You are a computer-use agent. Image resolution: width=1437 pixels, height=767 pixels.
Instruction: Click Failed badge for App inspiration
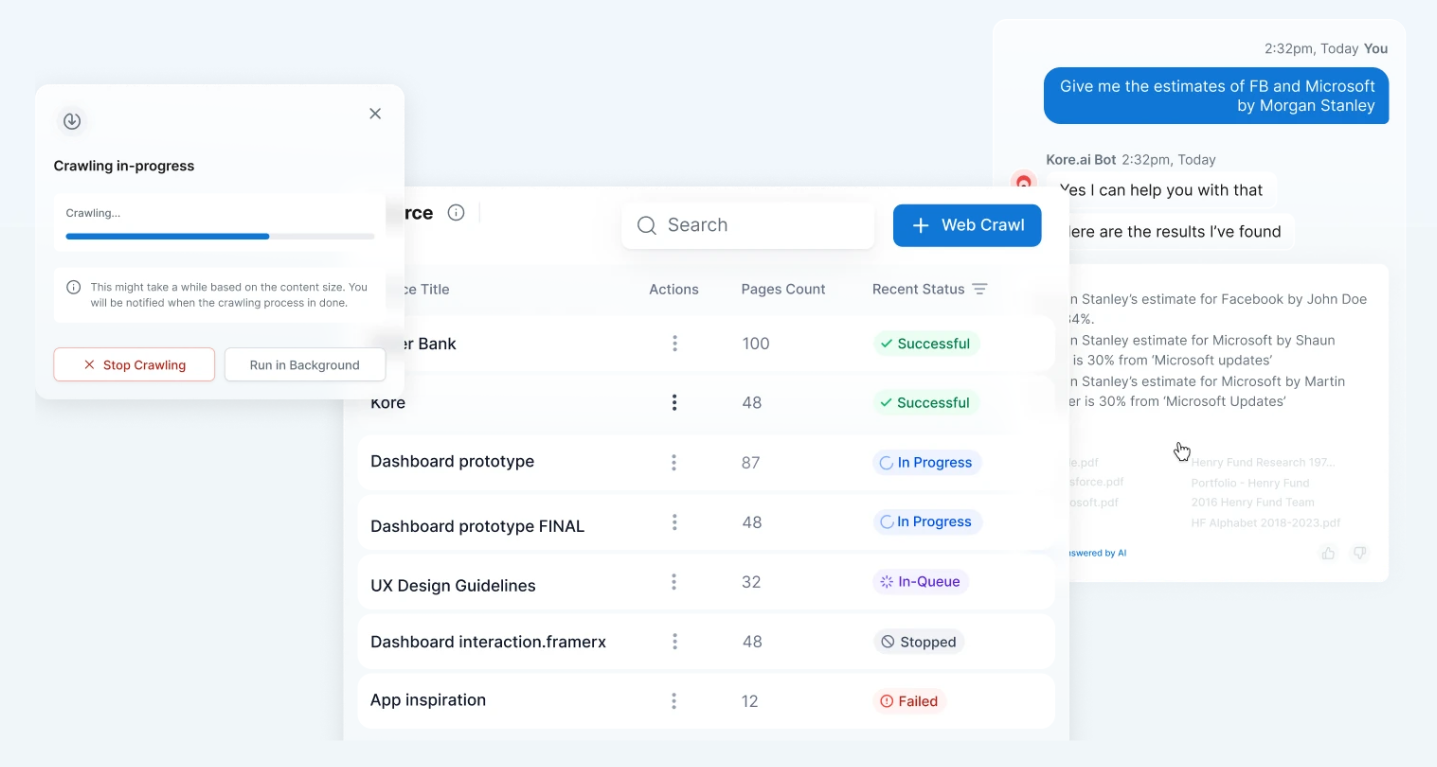(909, 701)
